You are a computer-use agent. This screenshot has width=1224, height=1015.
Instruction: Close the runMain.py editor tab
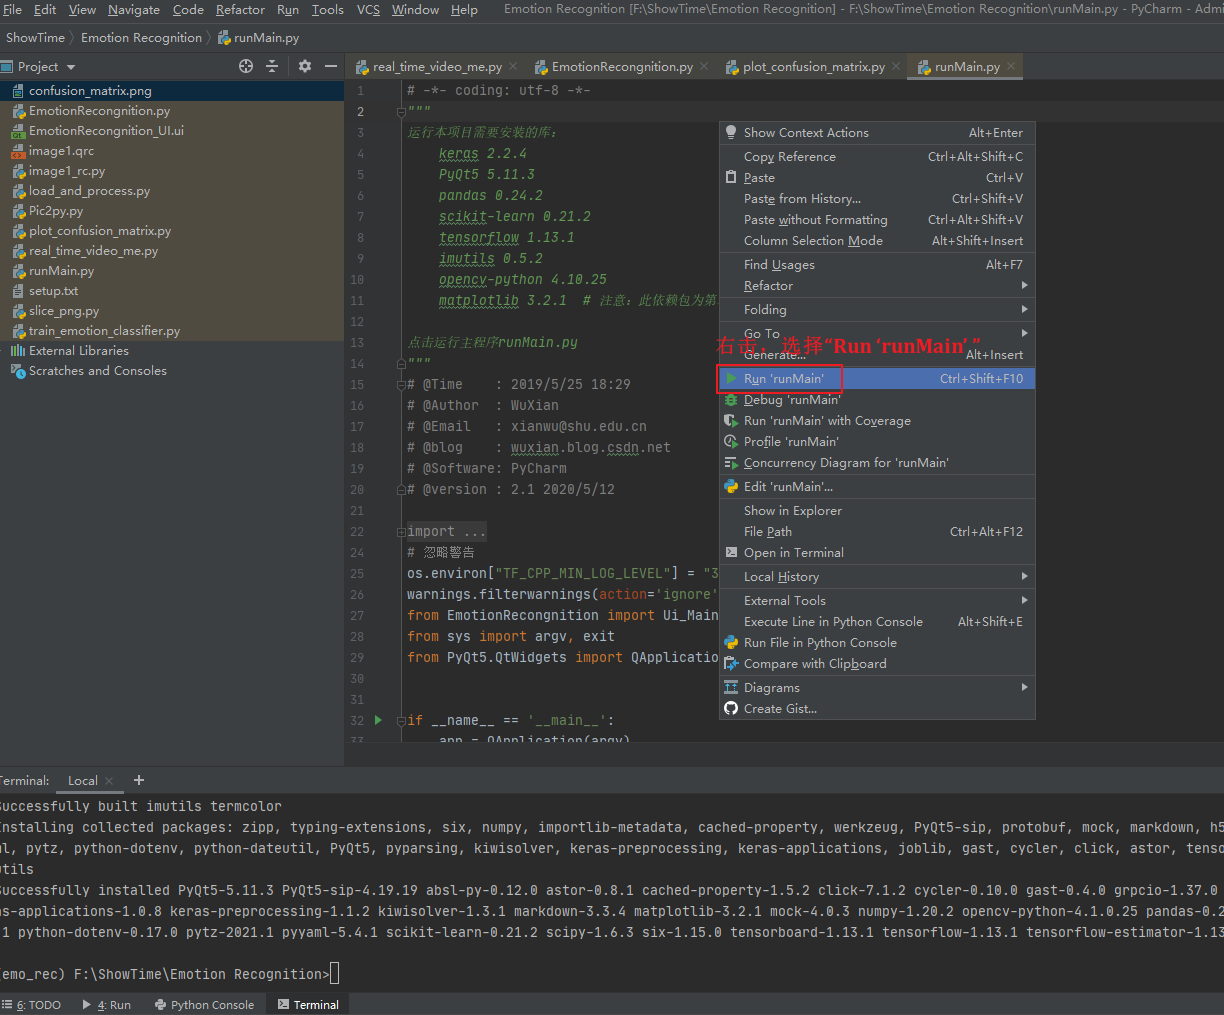click(x=1011, y=66)
